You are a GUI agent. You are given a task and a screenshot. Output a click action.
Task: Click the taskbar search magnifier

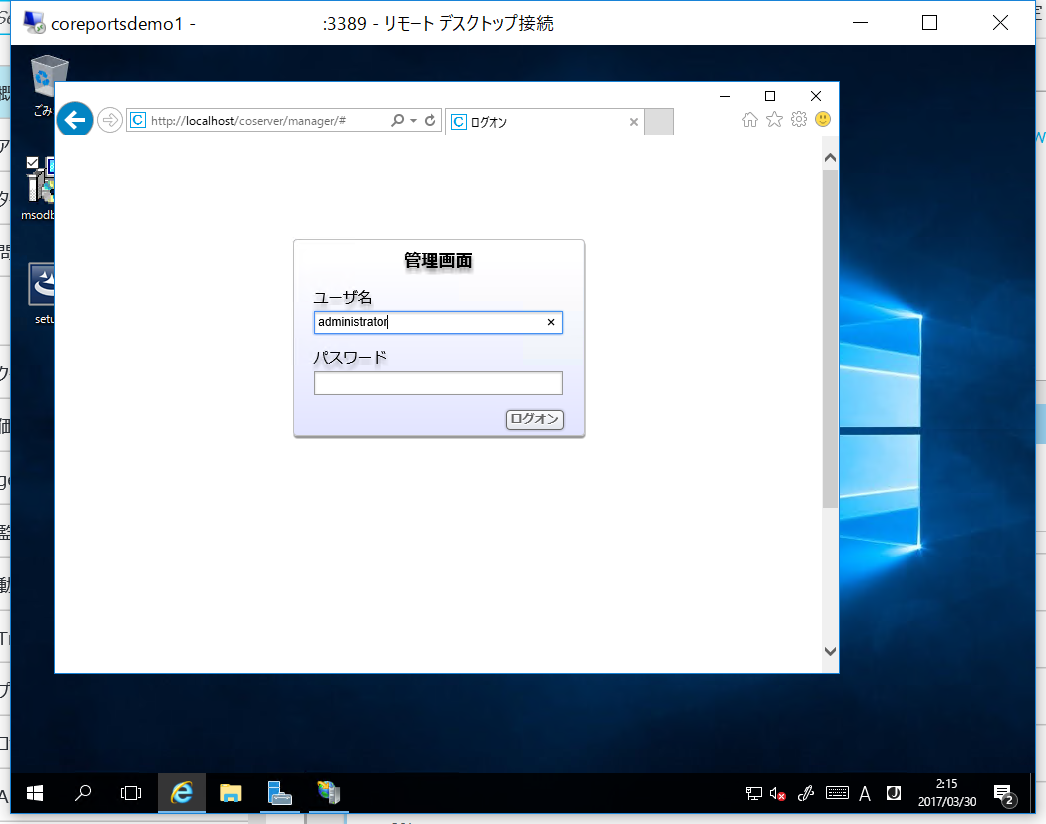(83, 793)
